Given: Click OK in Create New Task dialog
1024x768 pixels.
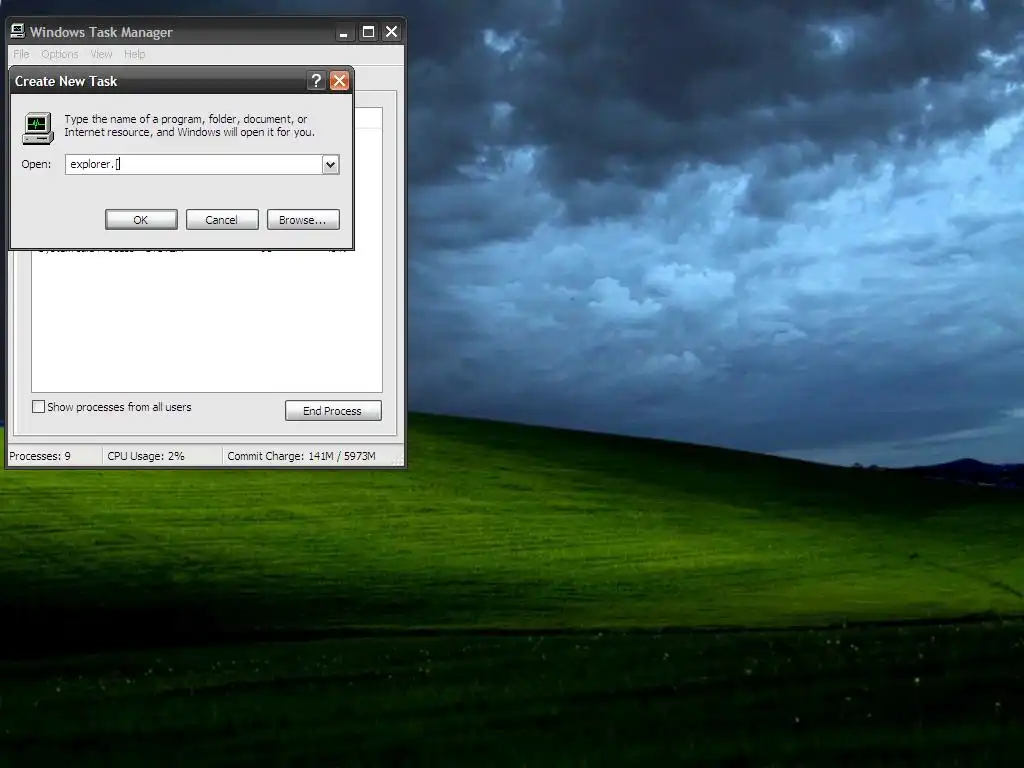Looking at the screenshot, I should pos(141,219).
